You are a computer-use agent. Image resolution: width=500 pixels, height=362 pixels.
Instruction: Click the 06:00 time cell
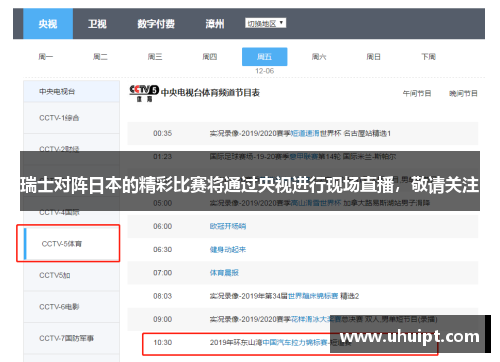point(163,226)
